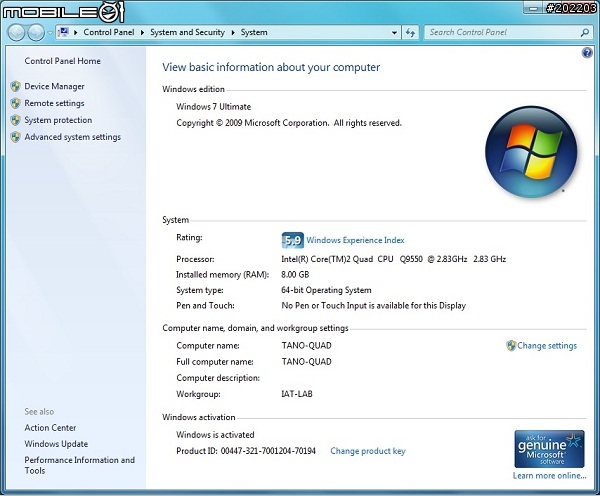Click the computer icon in address bar
This screenshot has width=600, height=496.
click(64, 32)
